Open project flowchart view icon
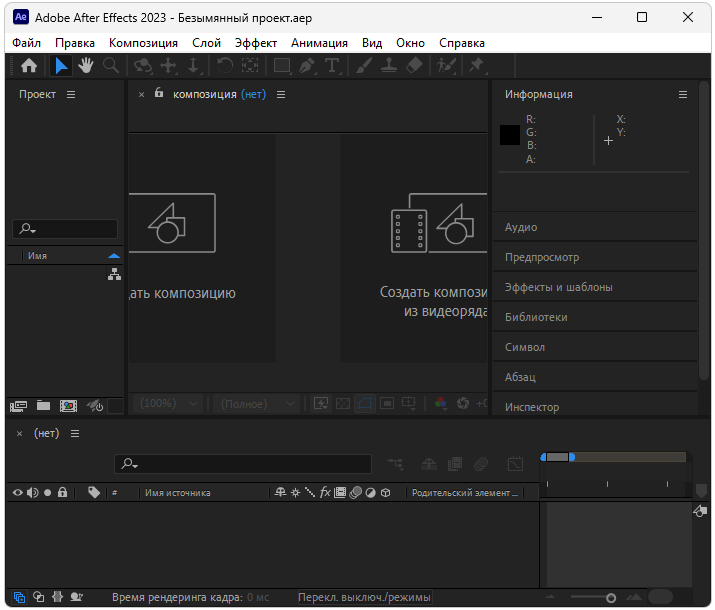Screen dimensions: 715x610 point(114,274)
